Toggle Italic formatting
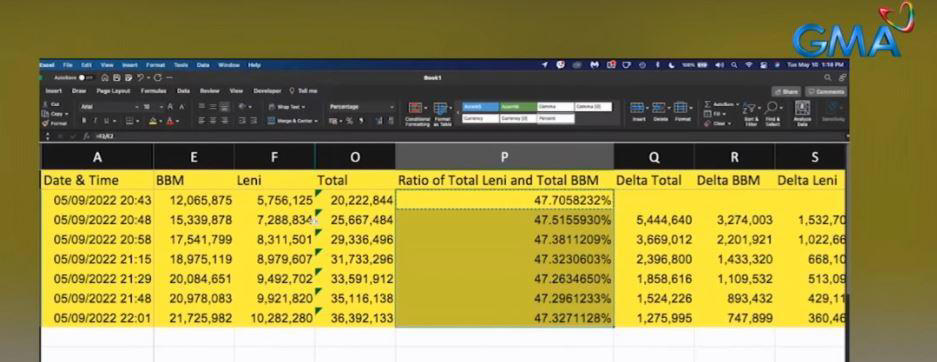The image size is (937, 362). coord(95,121)
